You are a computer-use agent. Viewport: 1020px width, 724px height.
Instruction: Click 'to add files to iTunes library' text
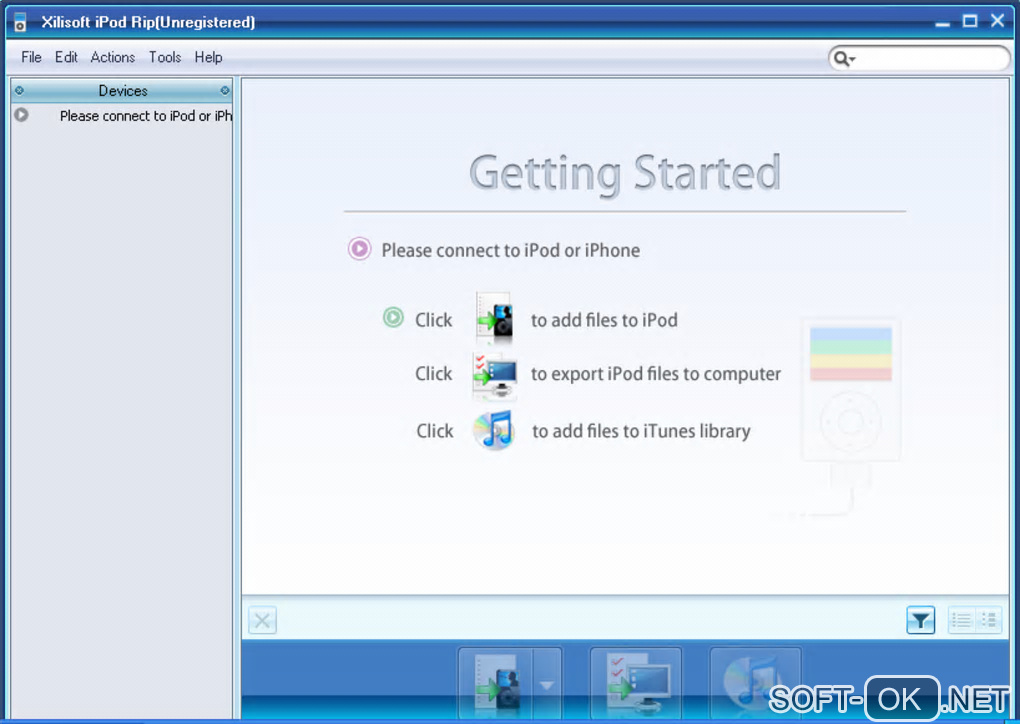pos(641,431)
